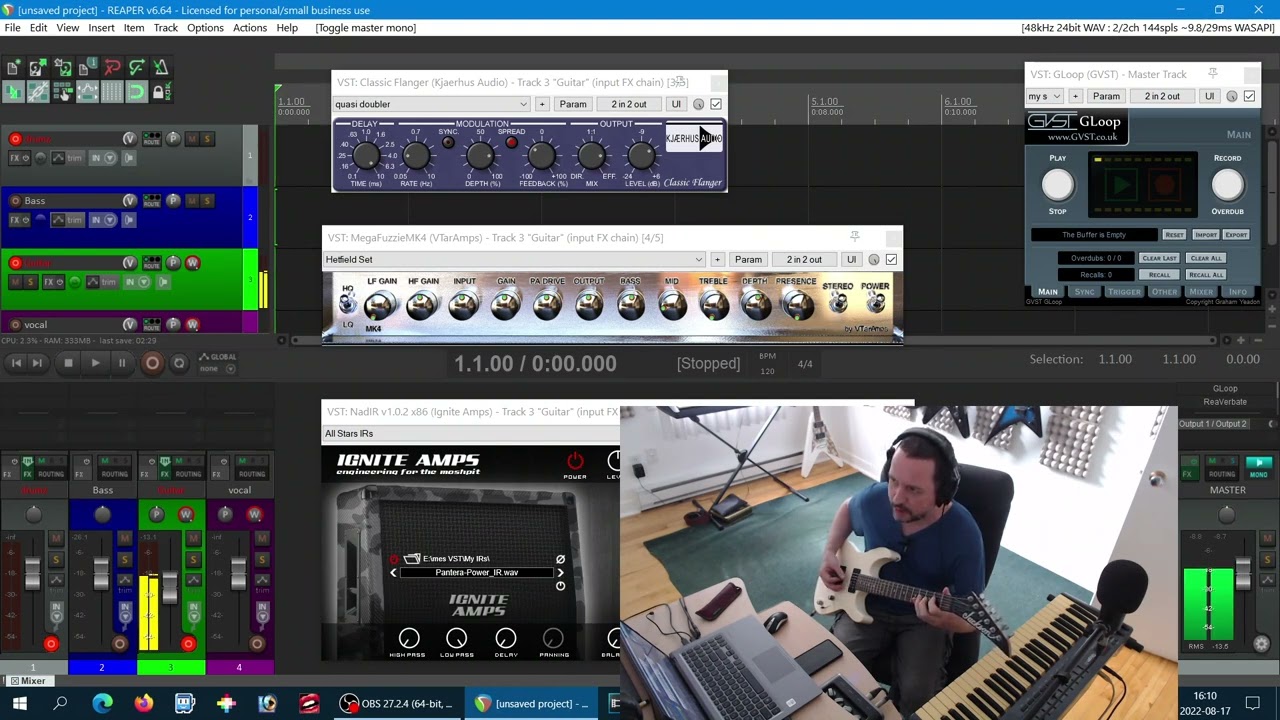Toggle Classic Flanger bypass checkbox
Screen dimensions: 1280x720
coord(715,104)
